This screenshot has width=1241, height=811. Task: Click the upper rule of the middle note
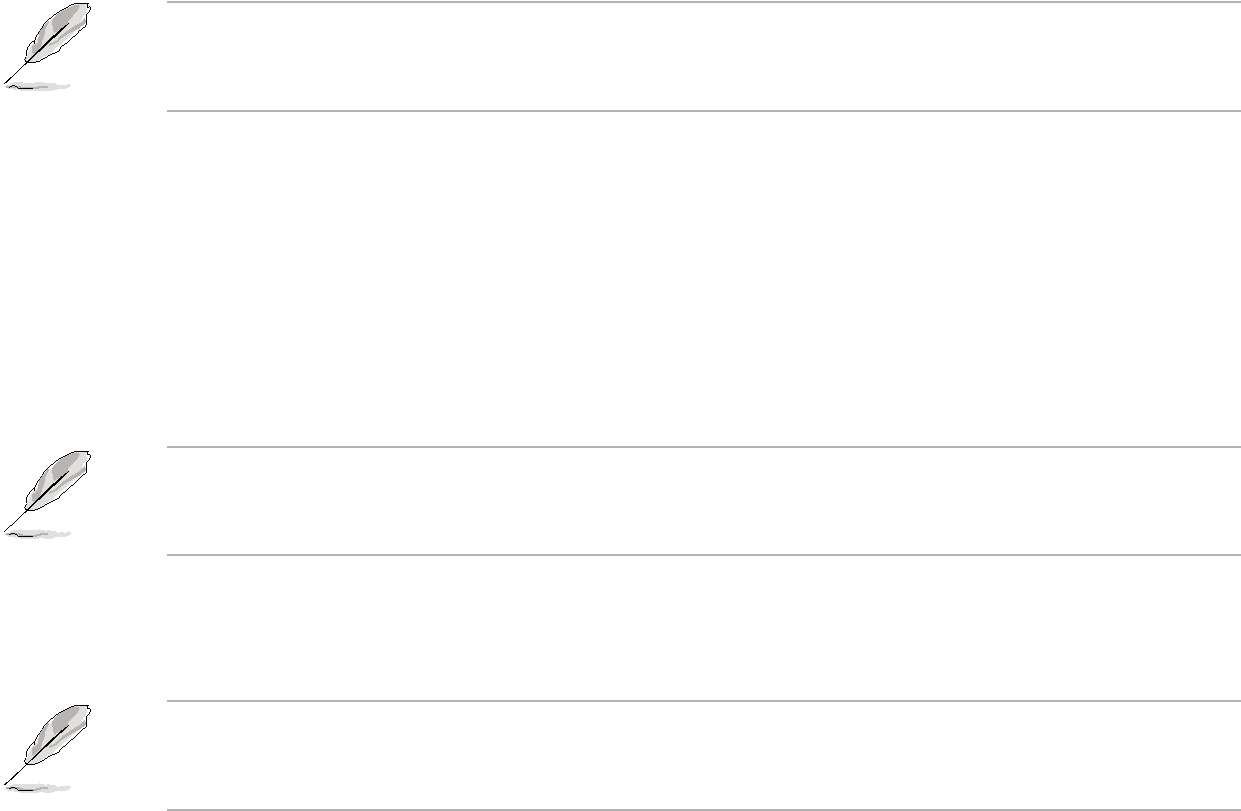pos(703,447)
